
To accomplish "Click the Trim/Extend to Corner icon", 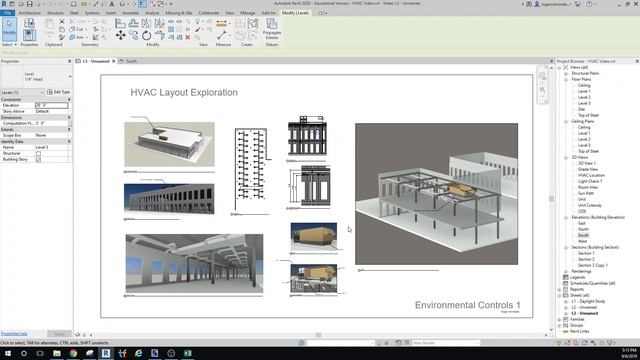I will pyautogui.click(x=160, y=36).
